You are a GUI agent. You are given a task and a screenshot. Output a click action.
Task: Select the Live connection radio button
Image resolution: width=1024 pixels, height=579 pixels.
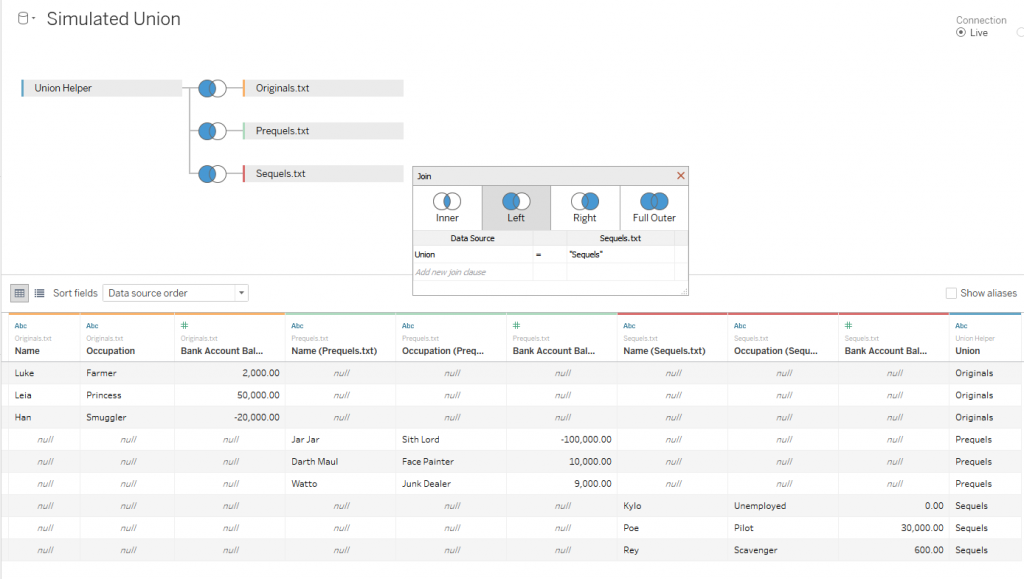point(962,31)
